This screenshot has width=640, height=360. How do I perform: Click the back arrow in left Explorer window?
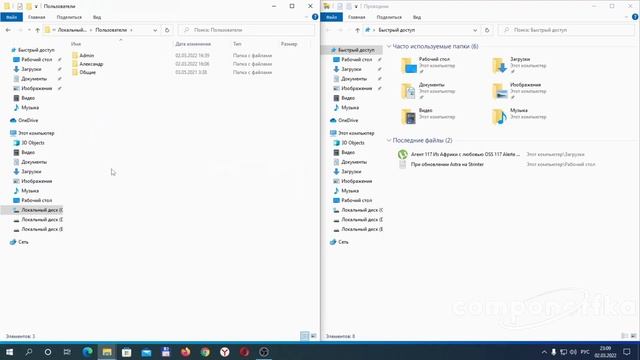point(8,30)
